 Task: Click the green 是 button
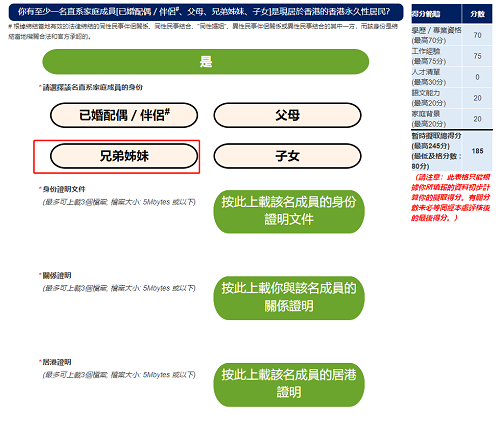[206, 62]
